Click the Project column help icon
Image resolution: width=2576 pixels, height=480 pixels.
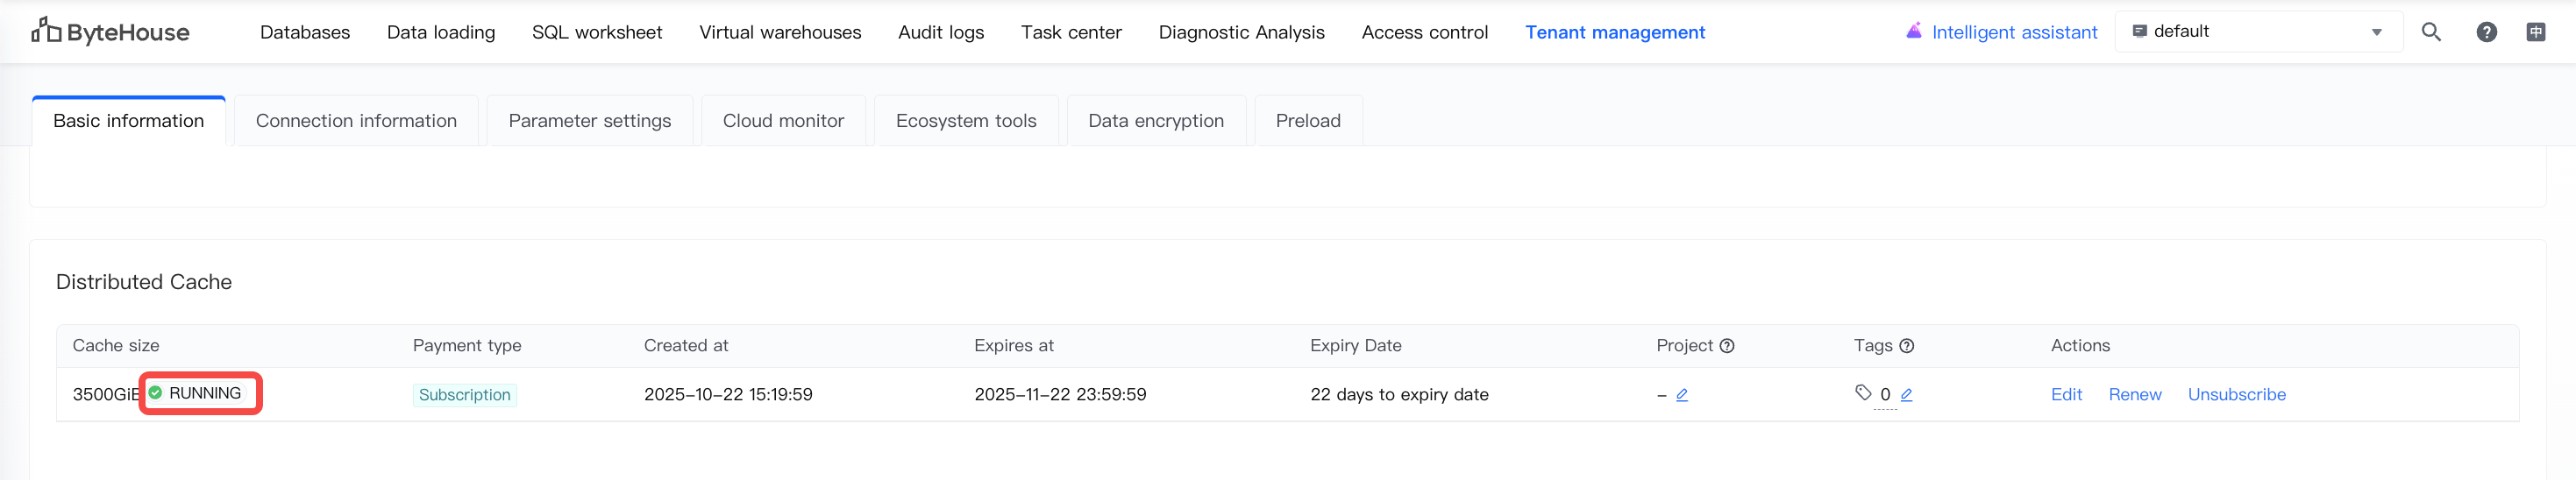click(1727, 346)
